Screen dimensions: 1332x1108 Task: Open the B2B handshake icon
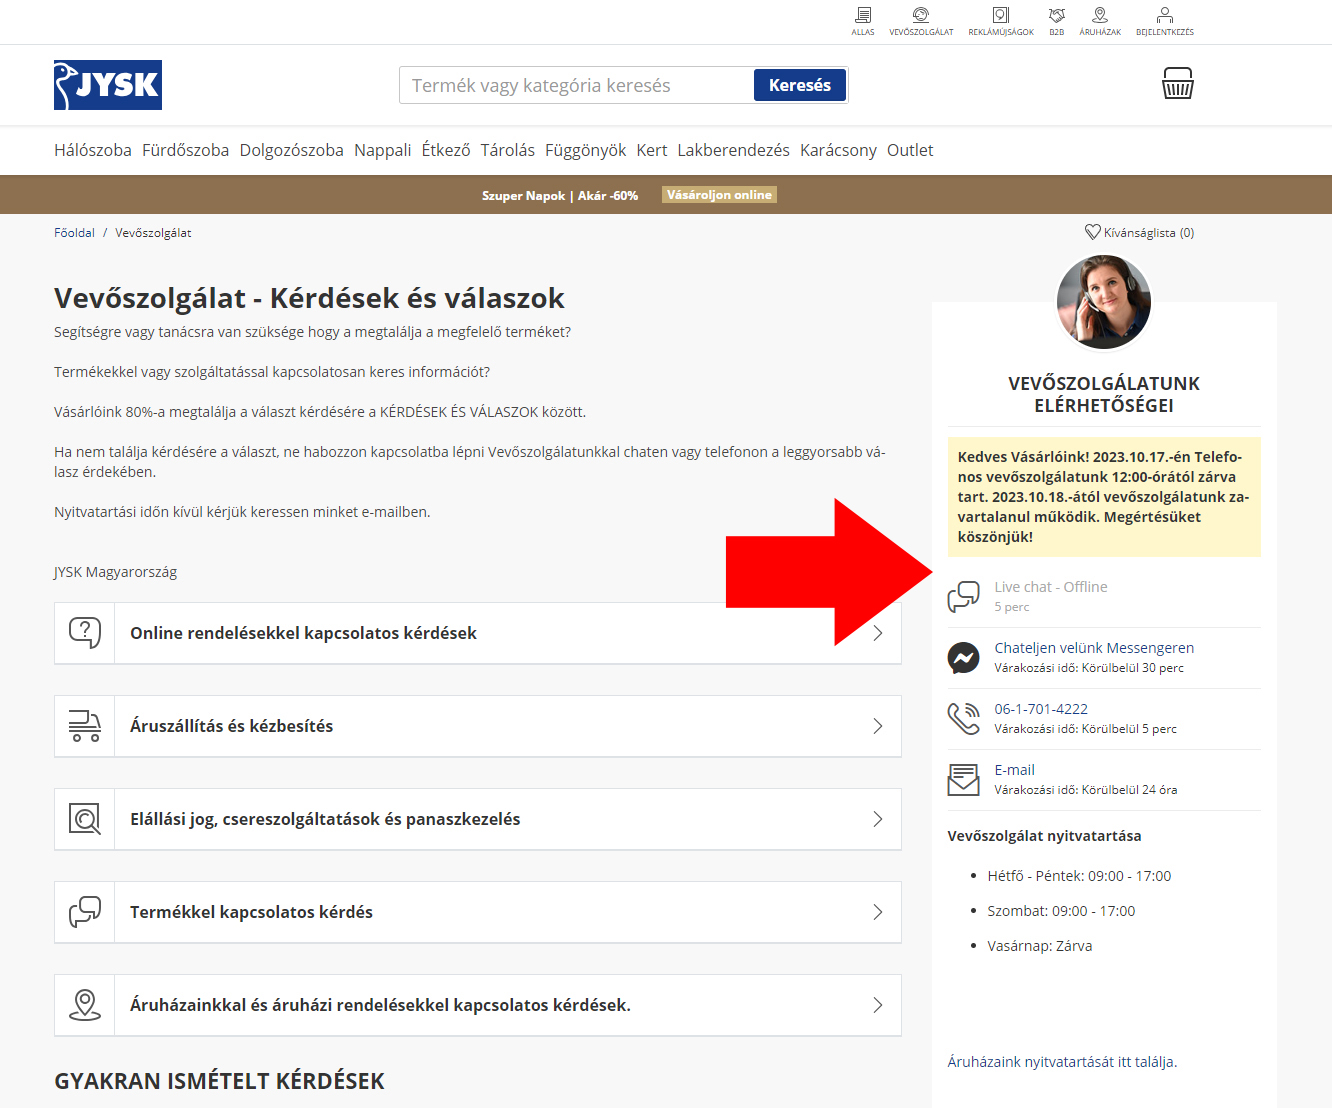click(x=1056, y=16)
